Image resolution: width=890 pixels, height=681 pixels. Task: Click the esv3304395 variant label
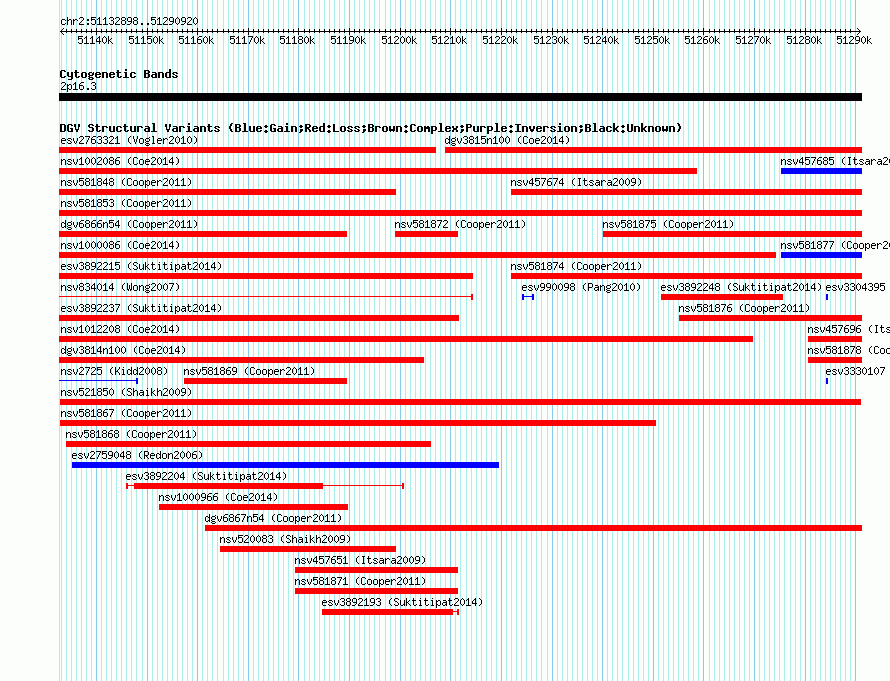click(x=855, y=287)
